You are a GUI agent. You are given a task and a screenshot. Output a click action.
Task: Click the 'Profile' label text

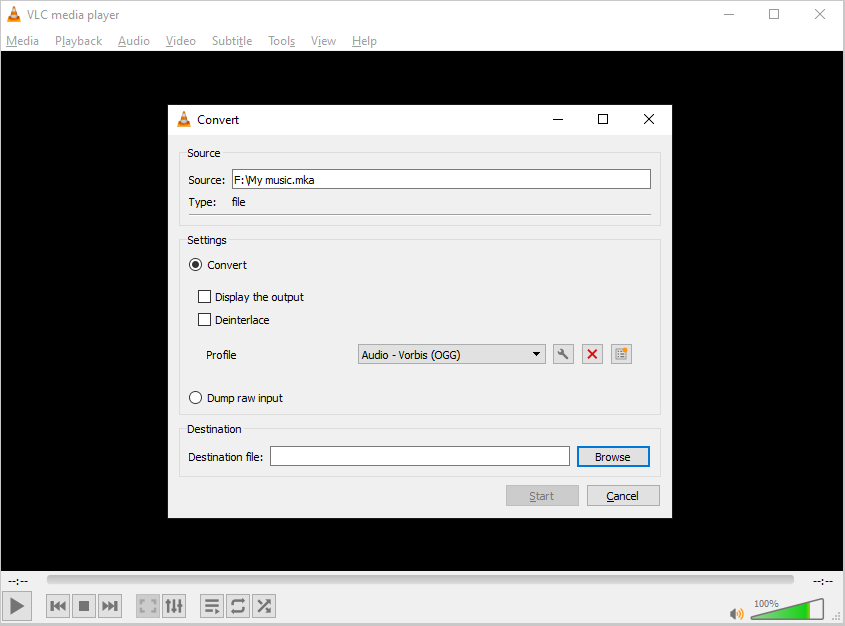click(221, 355)
